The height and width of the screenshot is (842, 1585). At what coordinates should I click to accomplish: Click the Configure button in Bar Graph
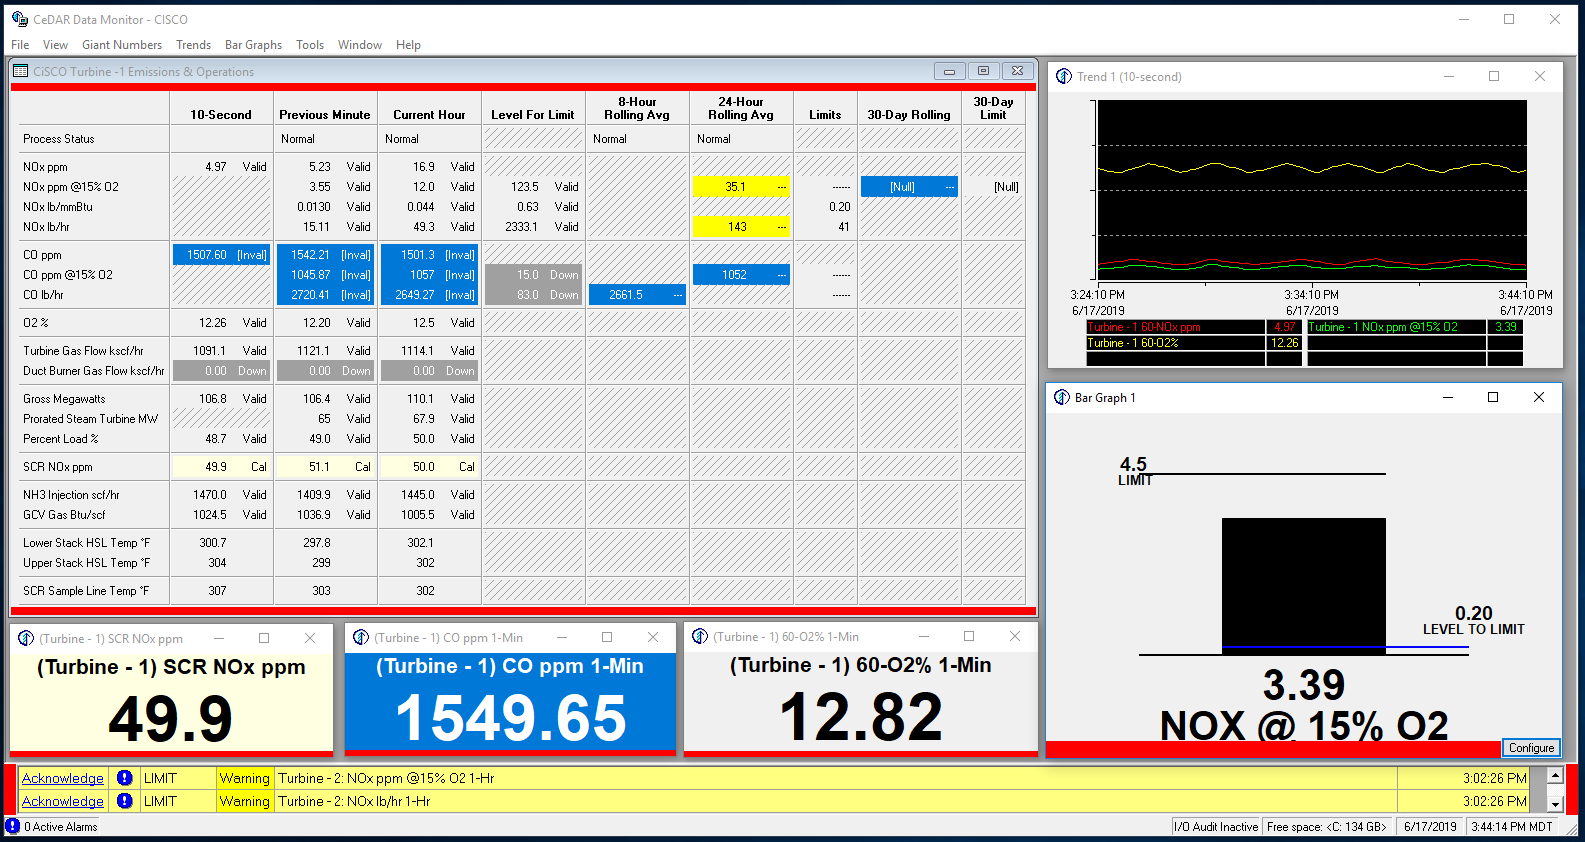1531,748
